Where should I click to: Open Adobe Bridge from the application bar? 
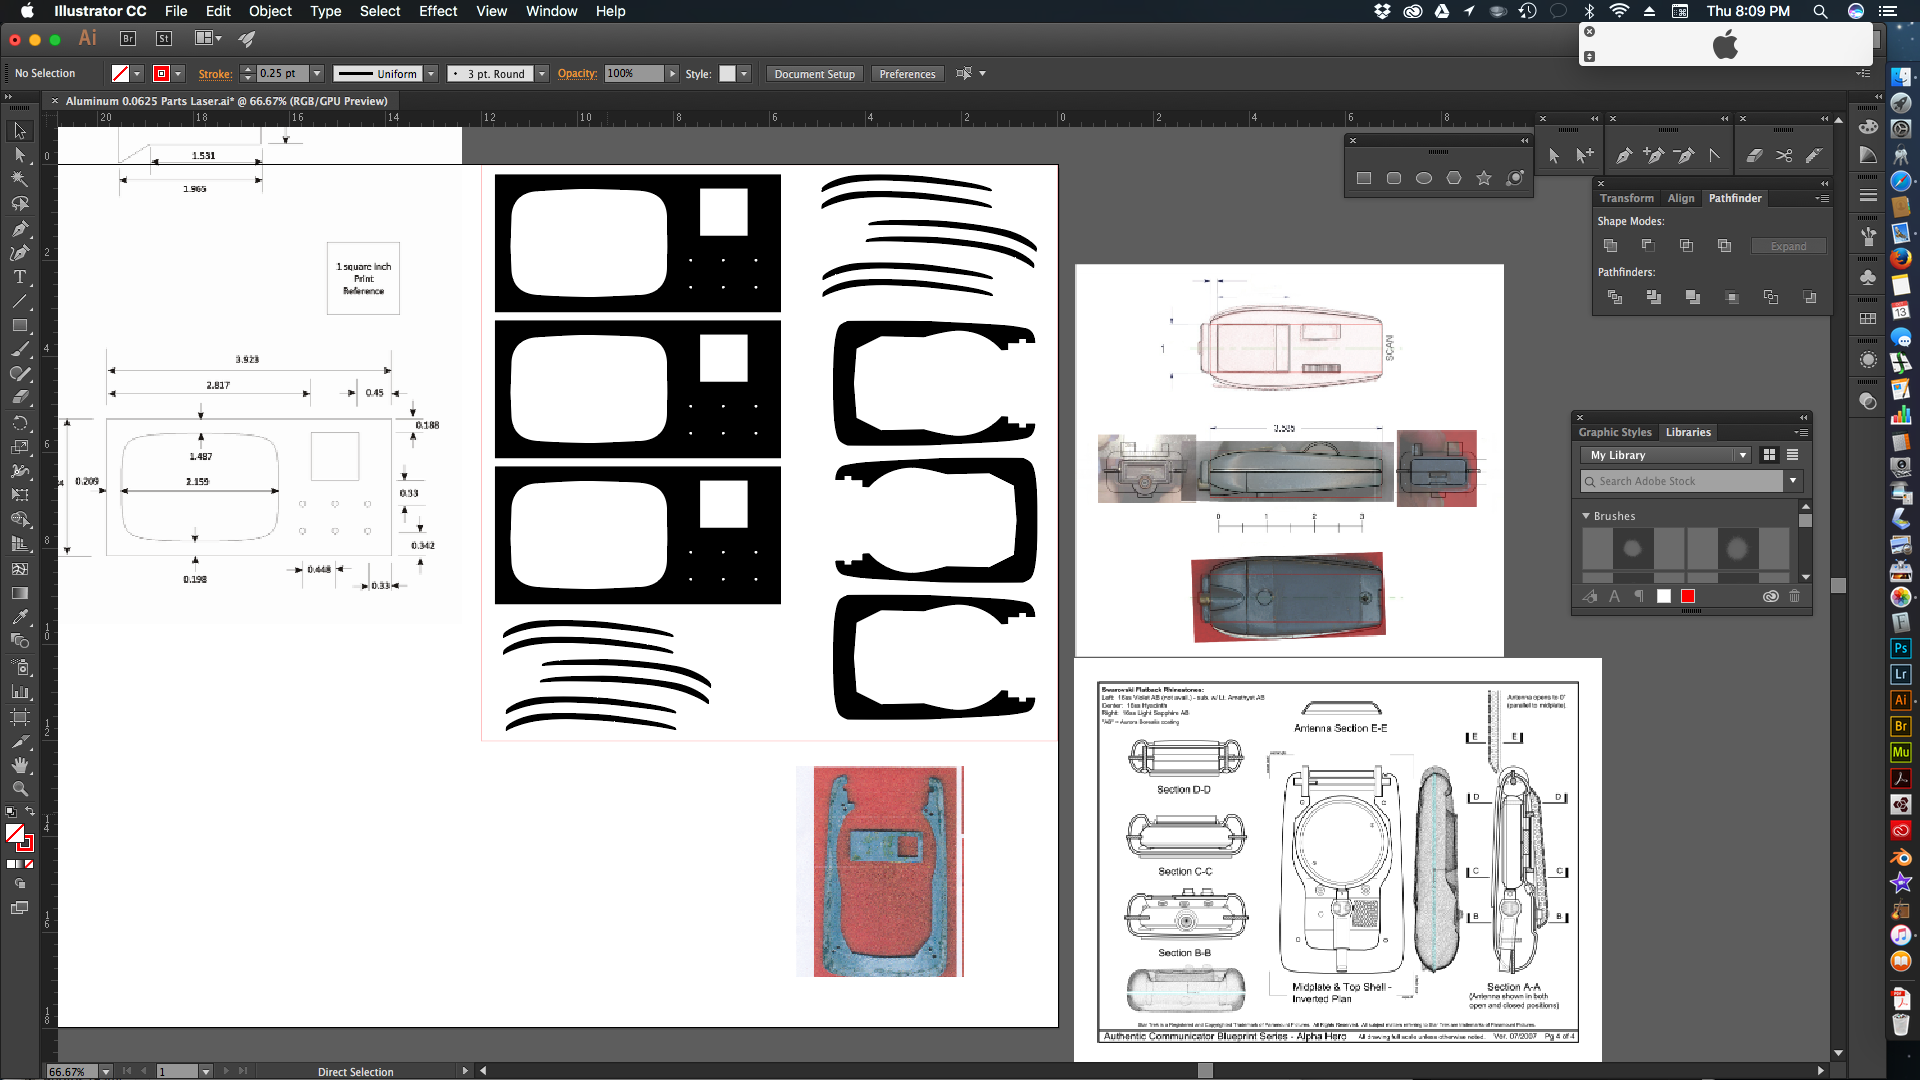click(x=128, y=39)
